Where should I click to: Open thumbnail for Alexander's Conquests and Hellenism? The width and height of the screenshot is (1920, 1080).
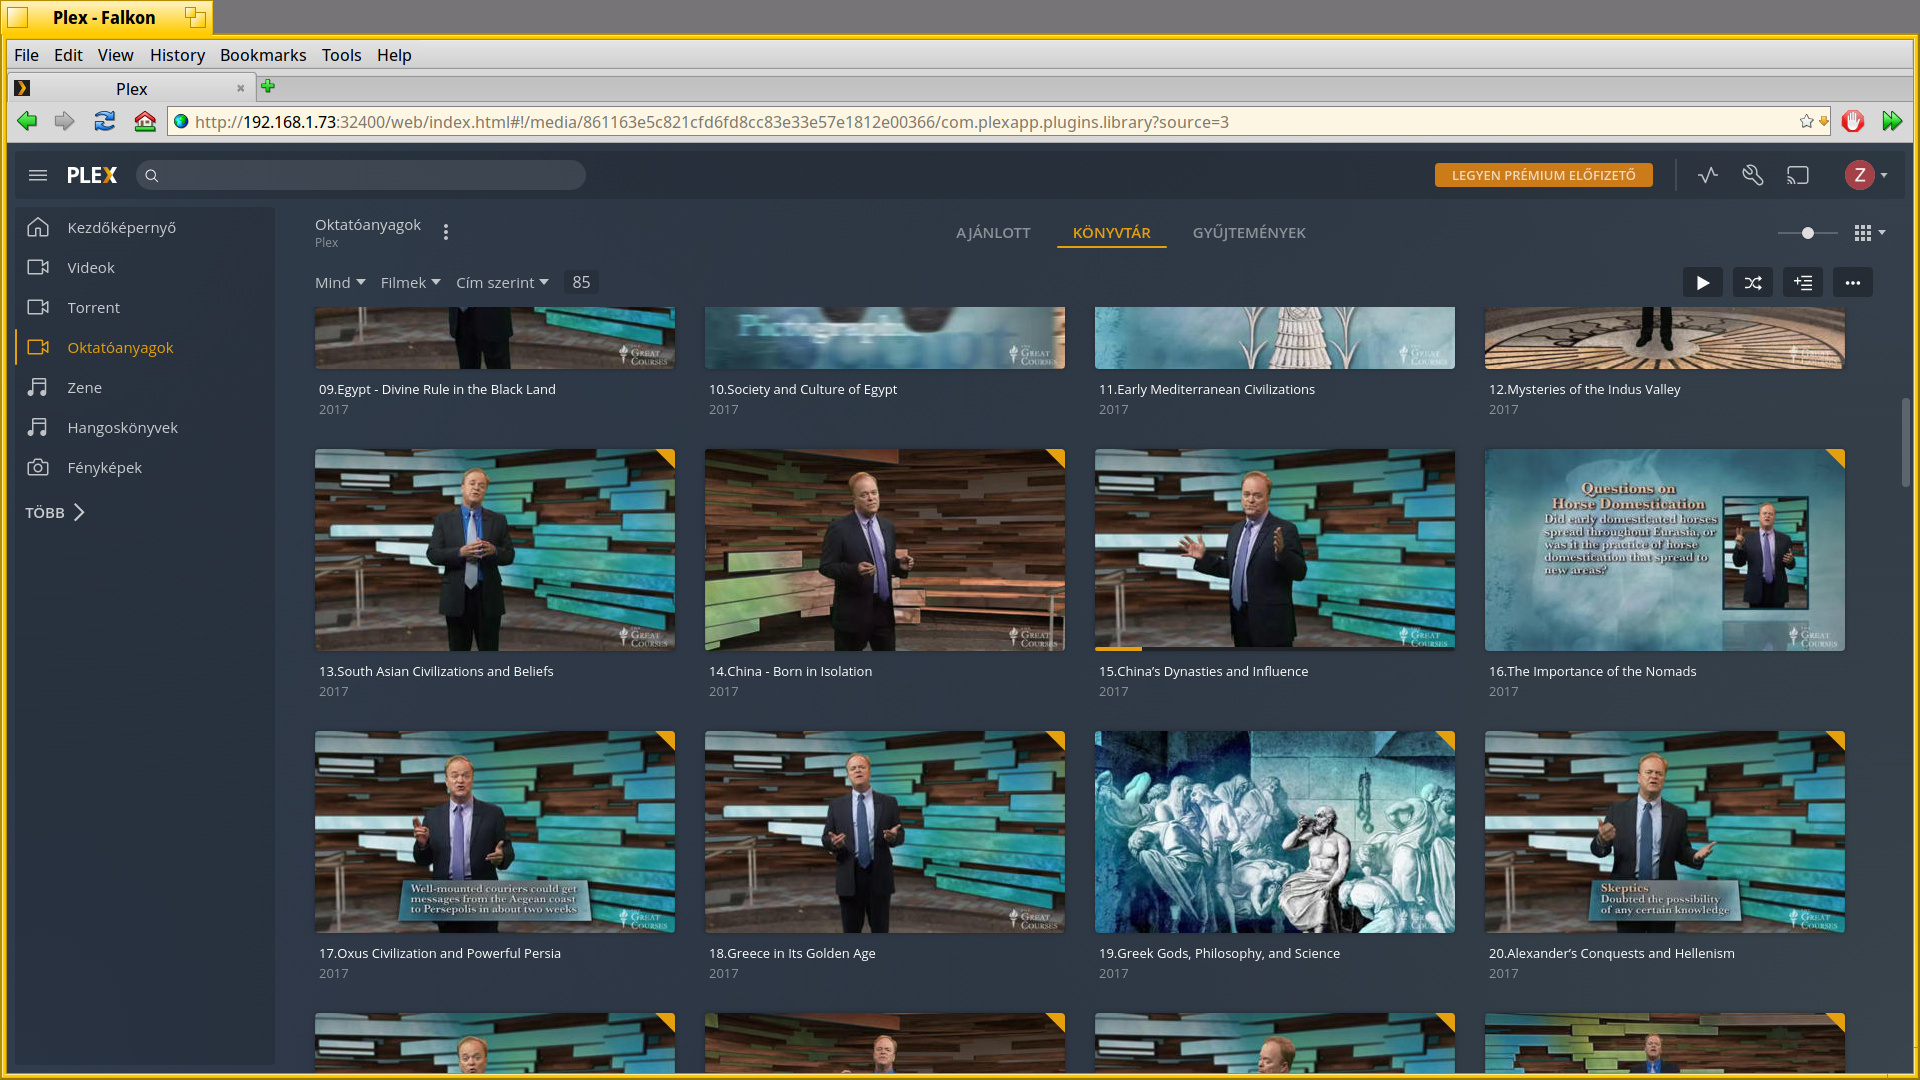tap(1665, 832)
